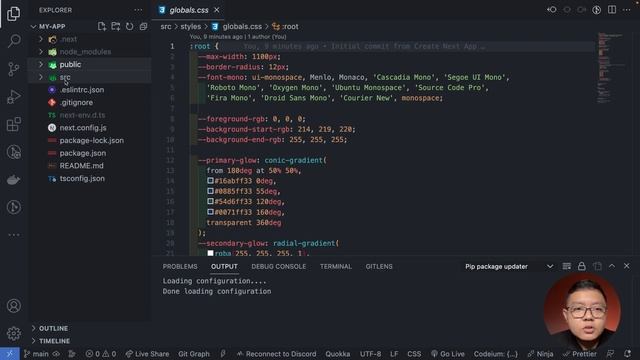Click Prettier status item
Viewport: 640px width, 360px height.
click(580, 354)
